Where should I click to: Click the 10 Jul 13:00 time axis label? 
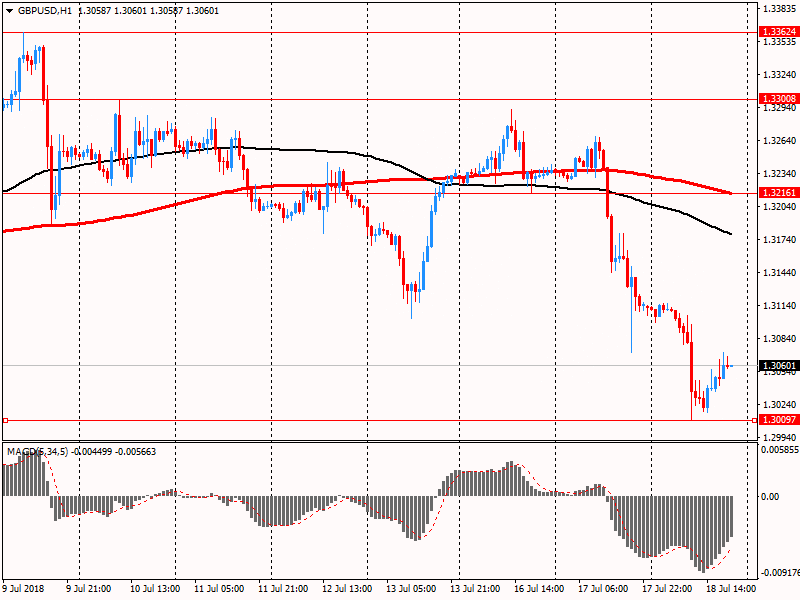[x=155, y=589]
